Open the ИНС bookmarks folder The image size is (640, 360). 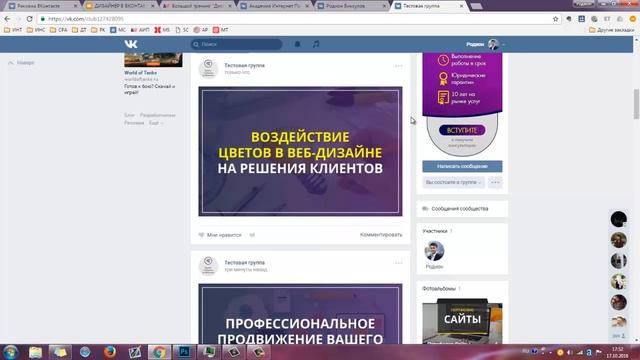coord(36,30)
